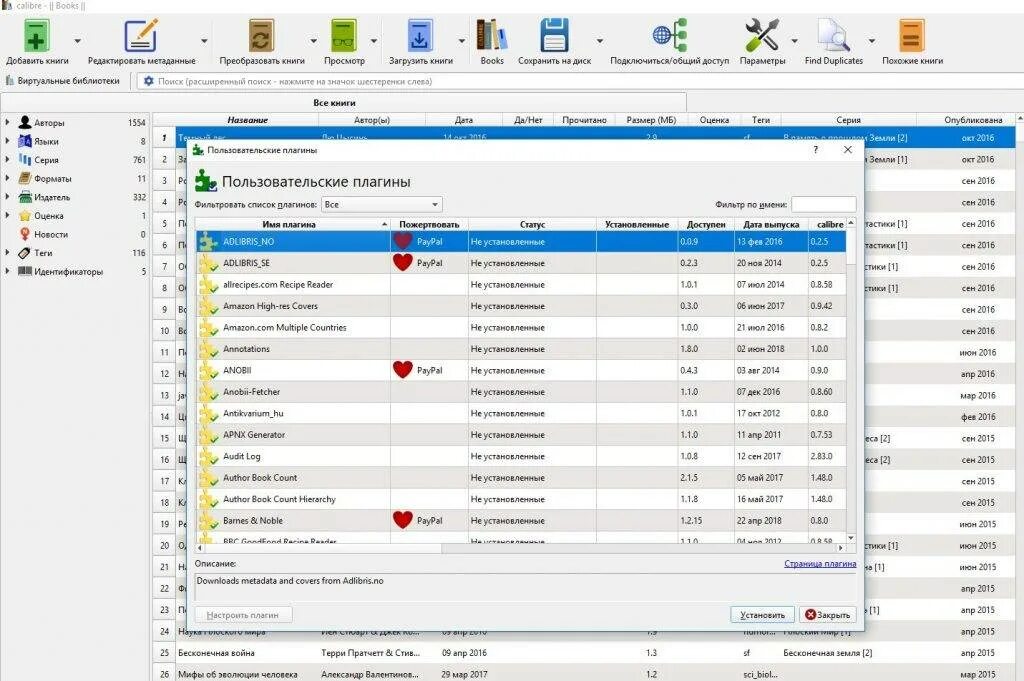This screenshot has width=1024, height=681.
Task: Click donate heart icon for Barnes & Noble
Action: tap(402, 520)
